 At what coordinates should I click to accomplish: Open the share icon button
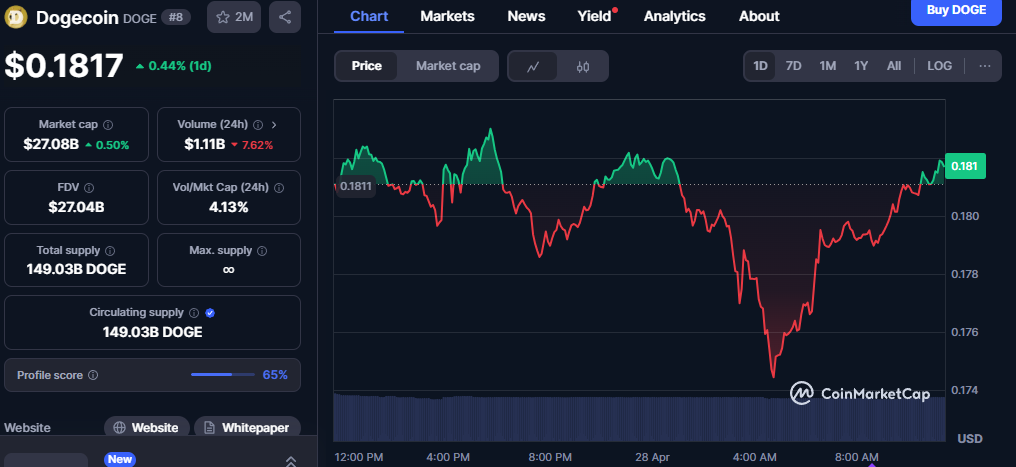(x=284, y=17)
